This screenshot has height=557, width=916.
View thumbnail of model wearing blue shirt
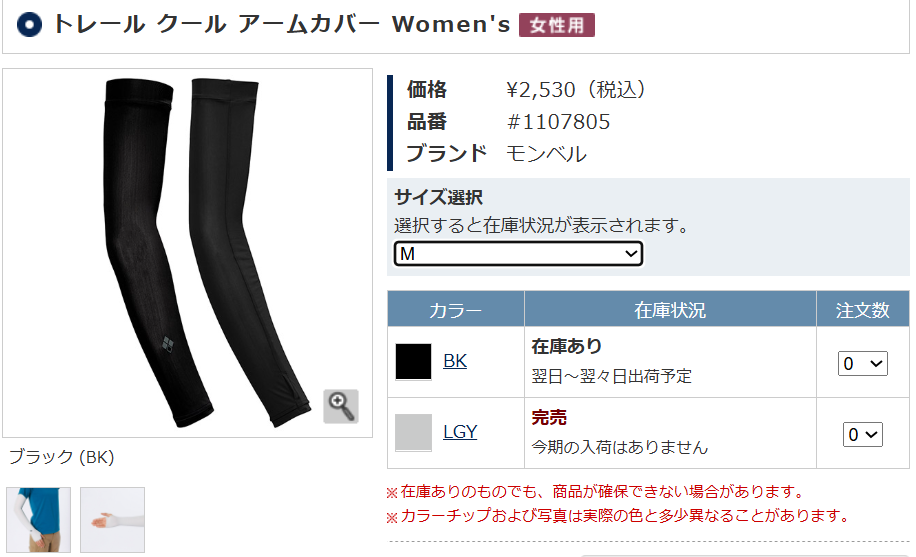tap(39, 520)
